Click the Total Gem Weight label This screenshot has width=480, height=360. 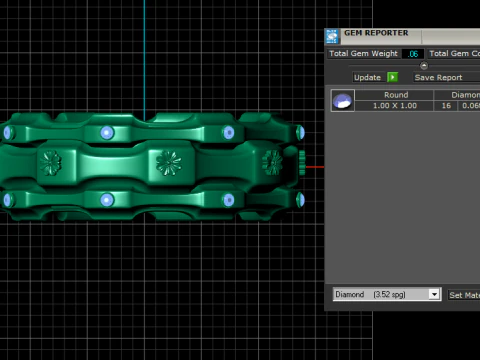pyautogui.click(x=363, y=53)
